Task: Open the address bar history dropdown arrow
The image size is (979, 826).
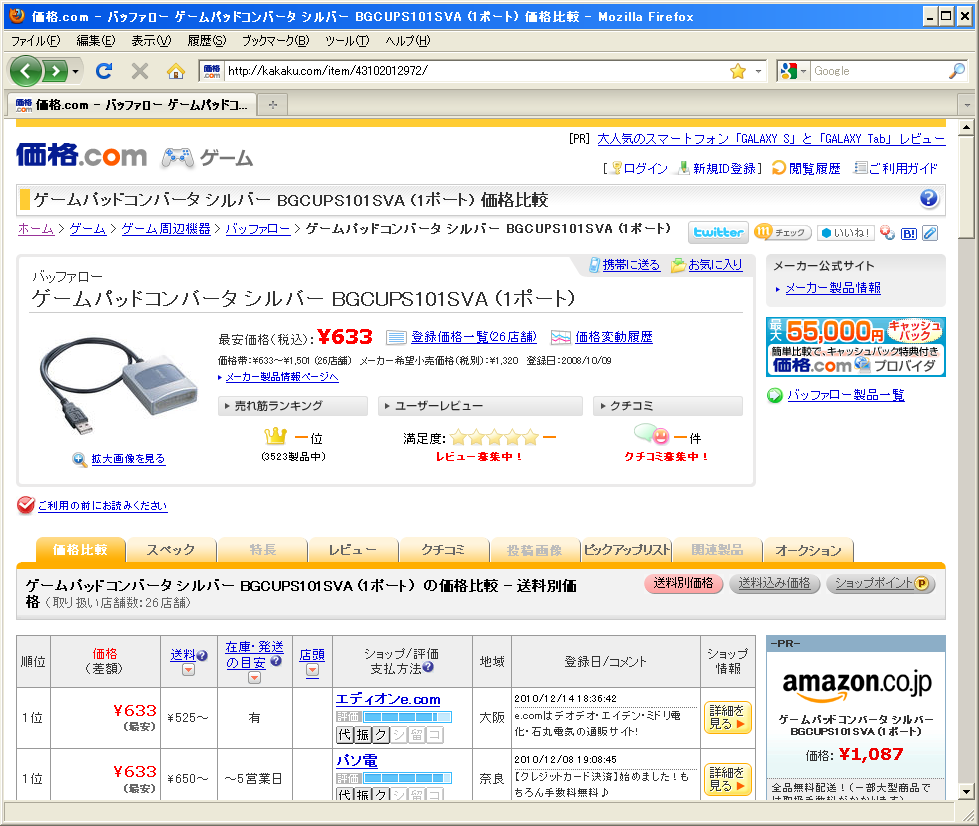Action: pos(758,71)
